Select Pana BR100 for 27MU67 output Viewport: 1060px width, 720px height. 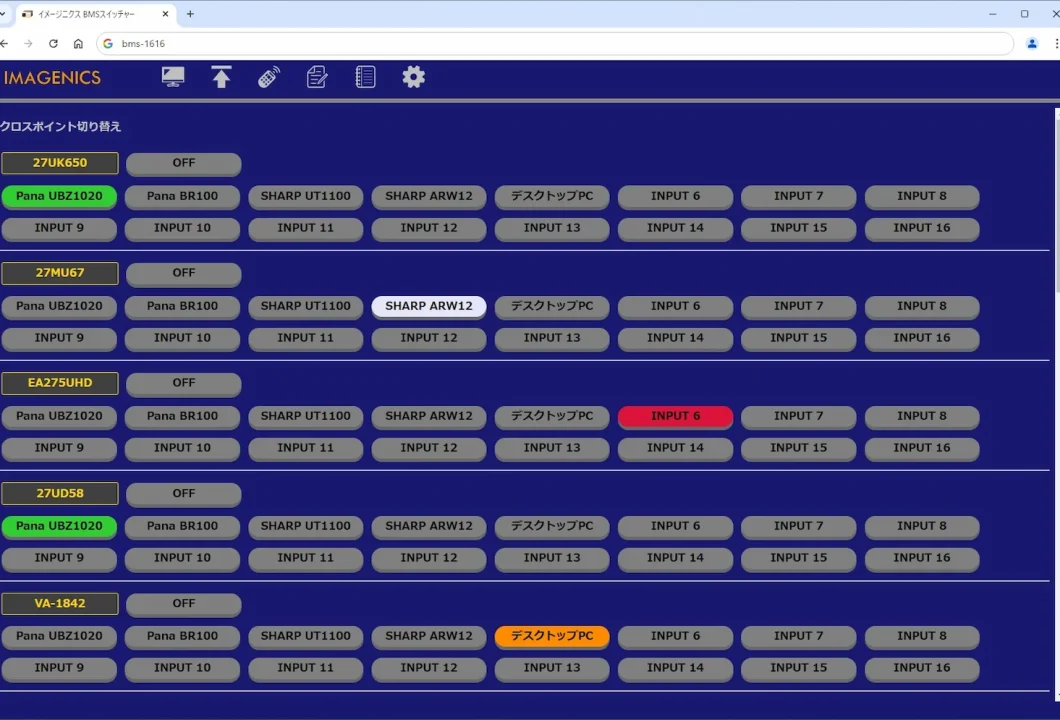[x=182, y=306]
